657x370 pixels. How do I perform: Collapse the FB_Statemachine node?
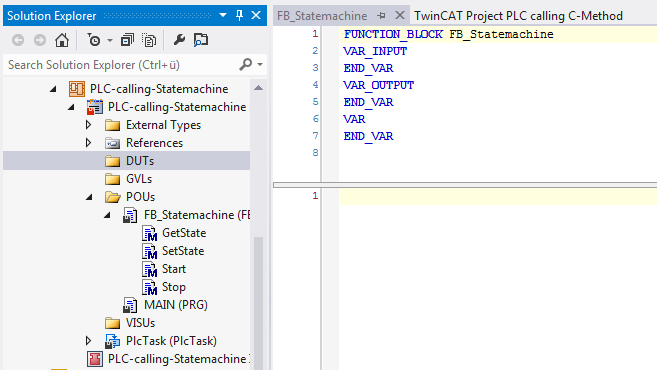(107, 215)
